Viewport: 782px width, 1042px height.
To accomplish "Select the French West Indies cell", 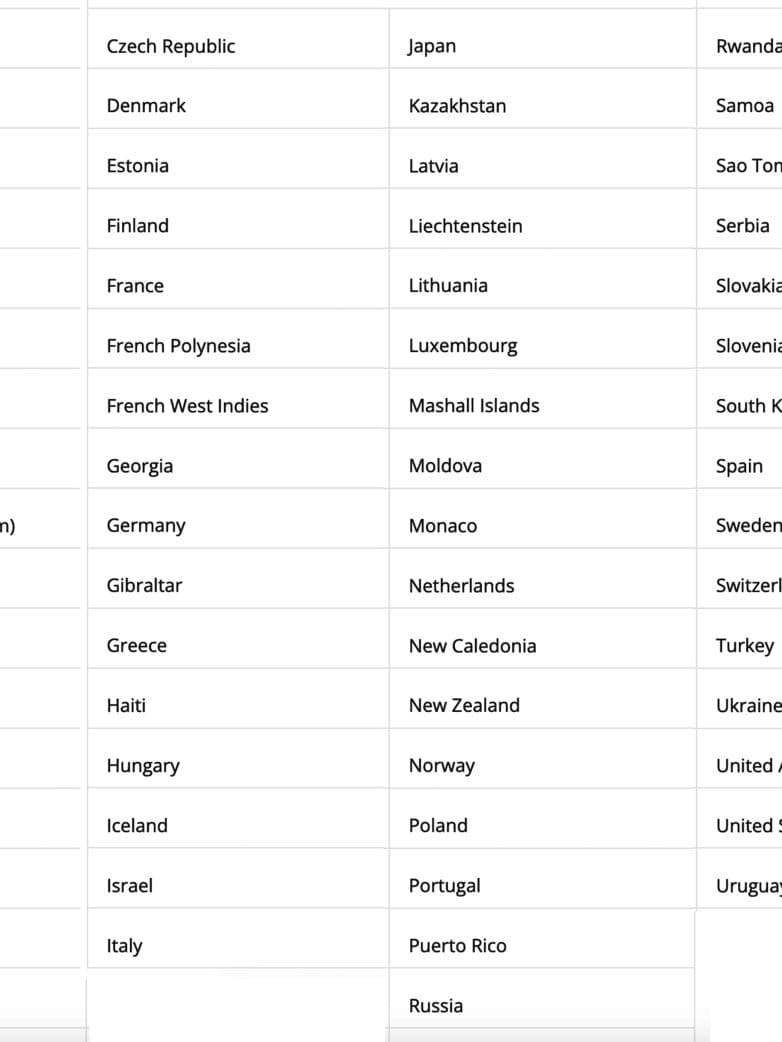I will point(187,406).
